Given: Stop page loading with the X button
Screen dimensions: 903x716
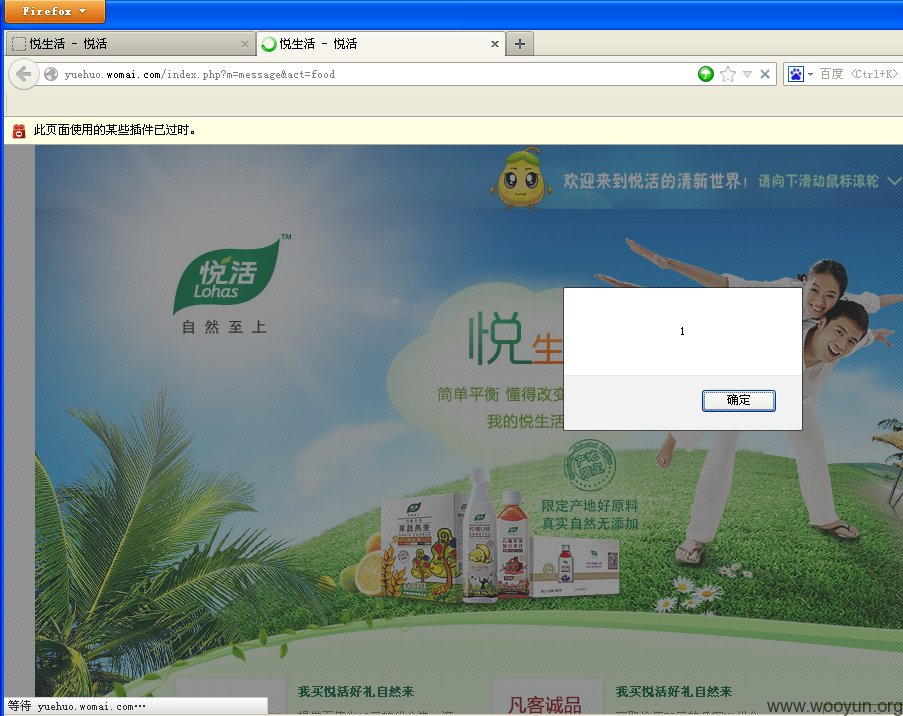Looking at the screenshot, I should pyautogui.click(x=765, y=74).
